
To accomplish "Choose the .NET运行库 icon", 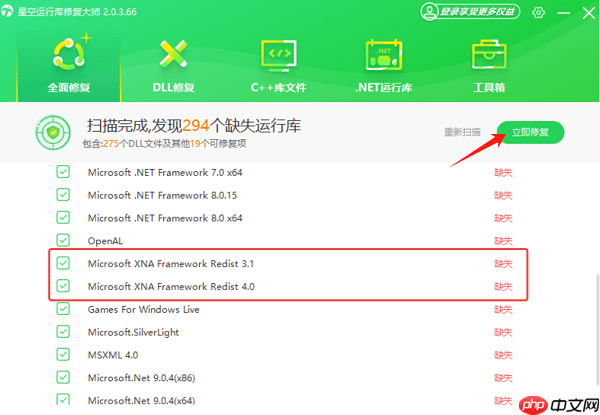I will (x=384, y=55).
